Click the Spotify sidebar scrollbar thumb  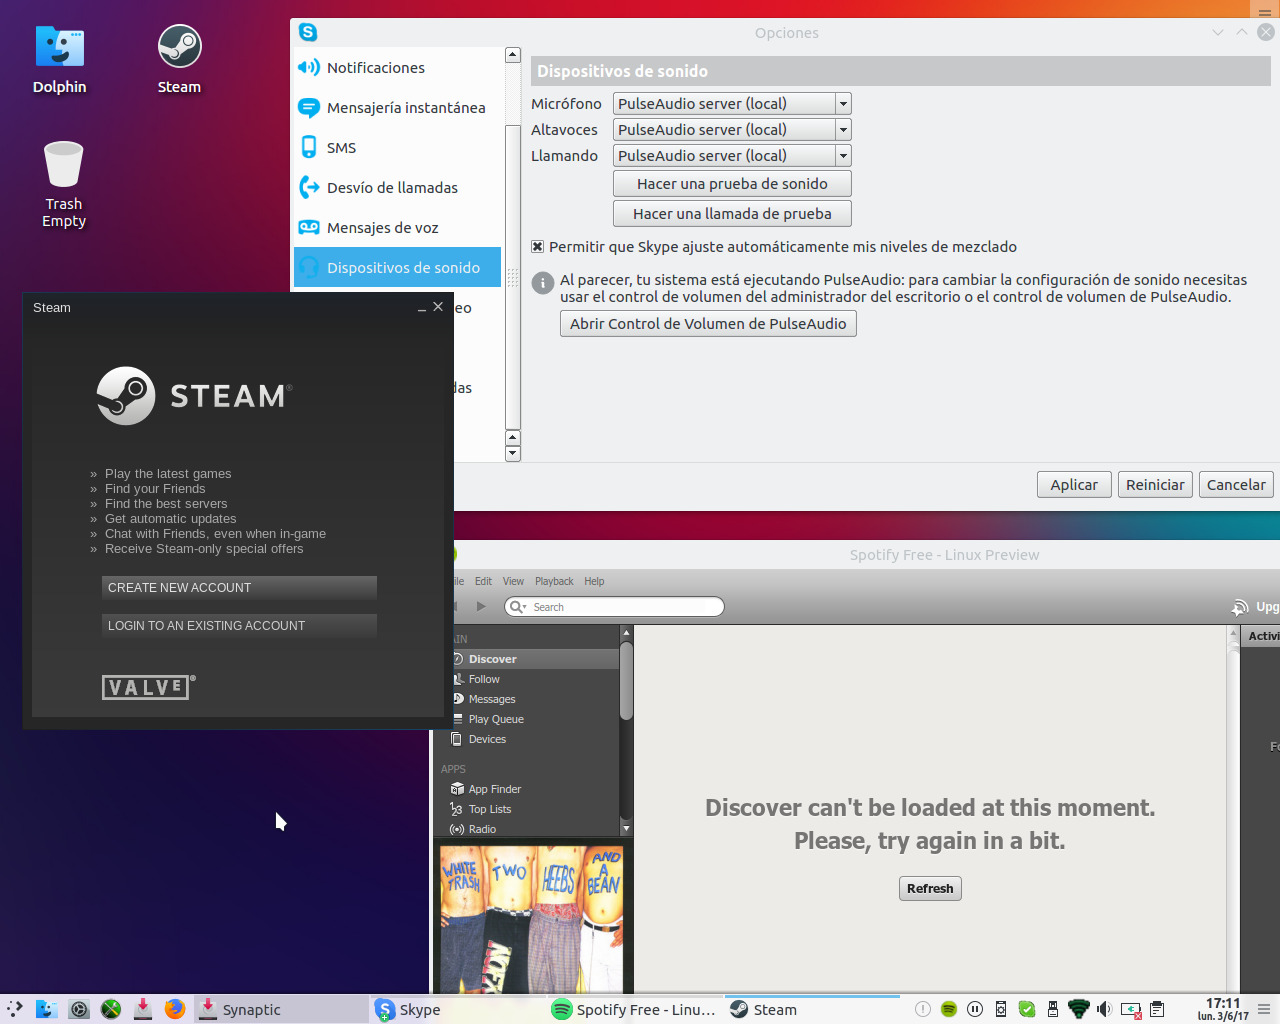(627, 681)
